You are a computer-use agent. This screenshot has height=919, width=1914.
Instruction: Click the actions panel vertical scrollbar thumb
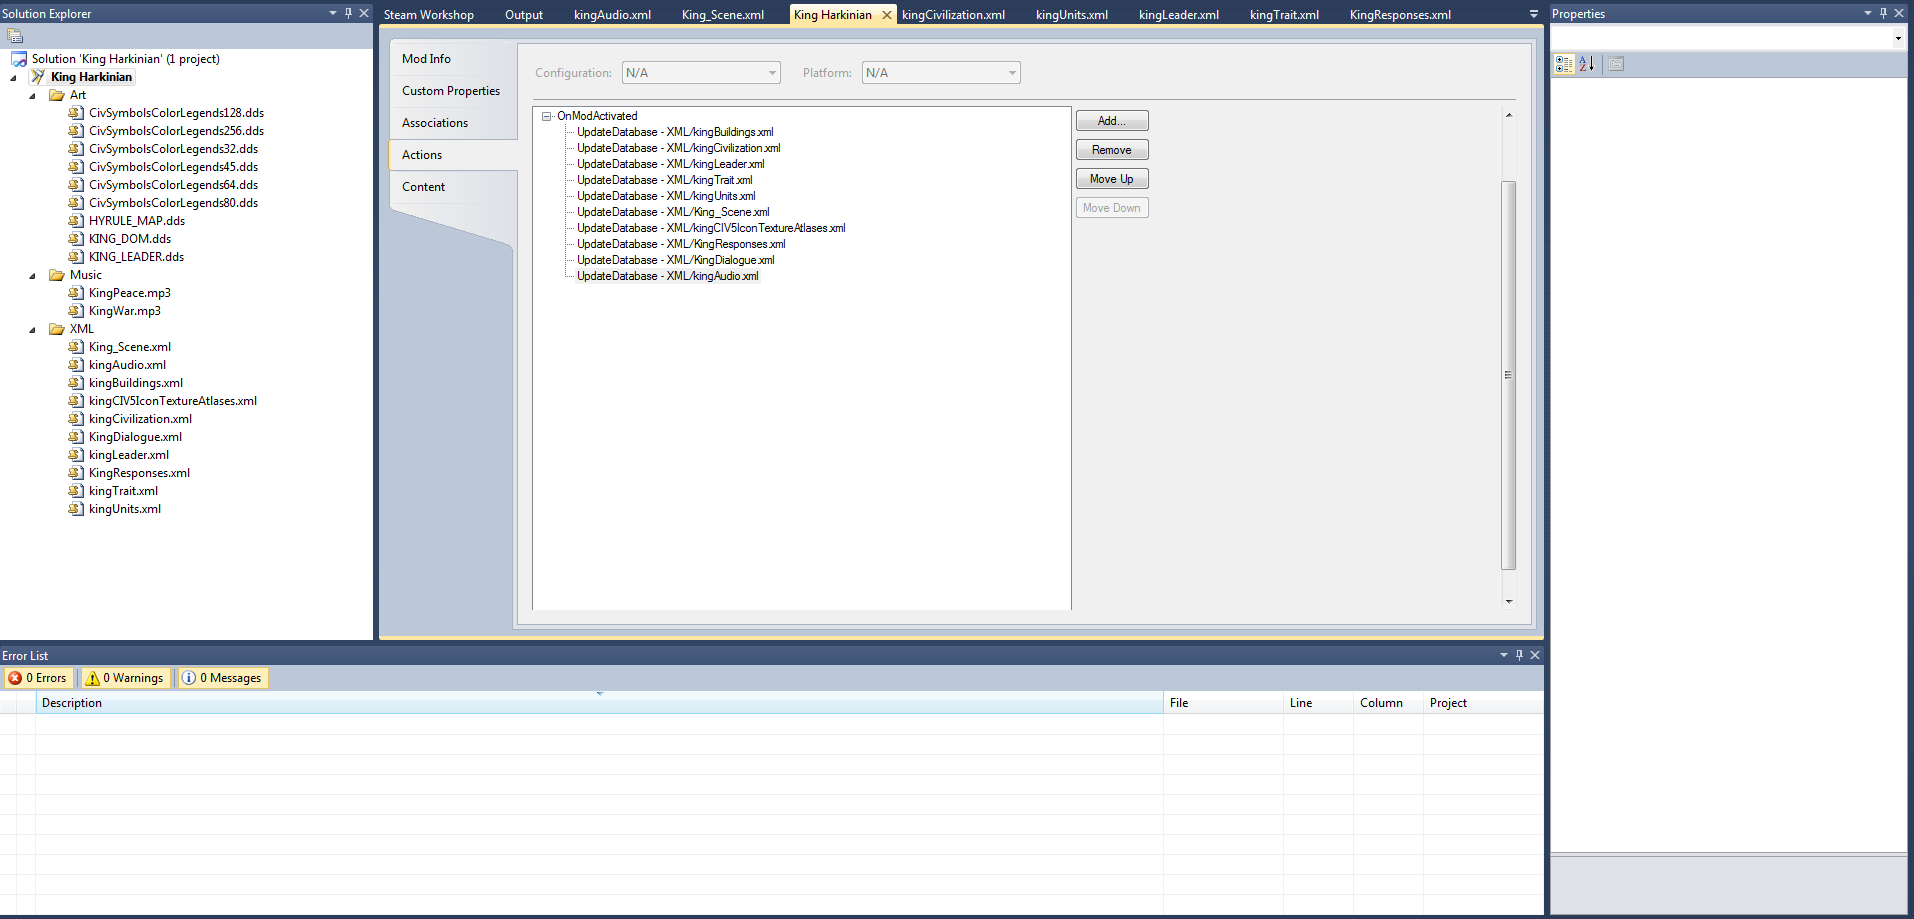(x=1508, y=375)
